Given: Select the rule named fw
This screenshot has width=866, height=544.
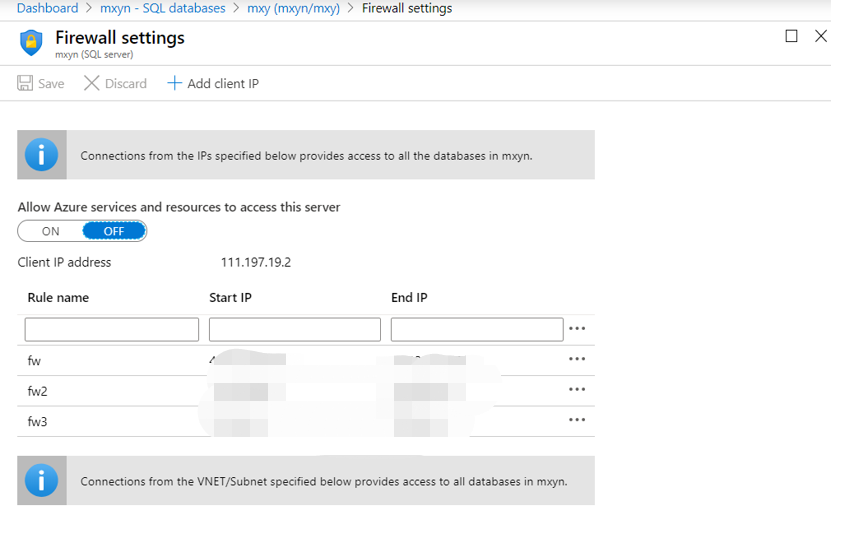Looking at the screenshot, I should point(34,361).
